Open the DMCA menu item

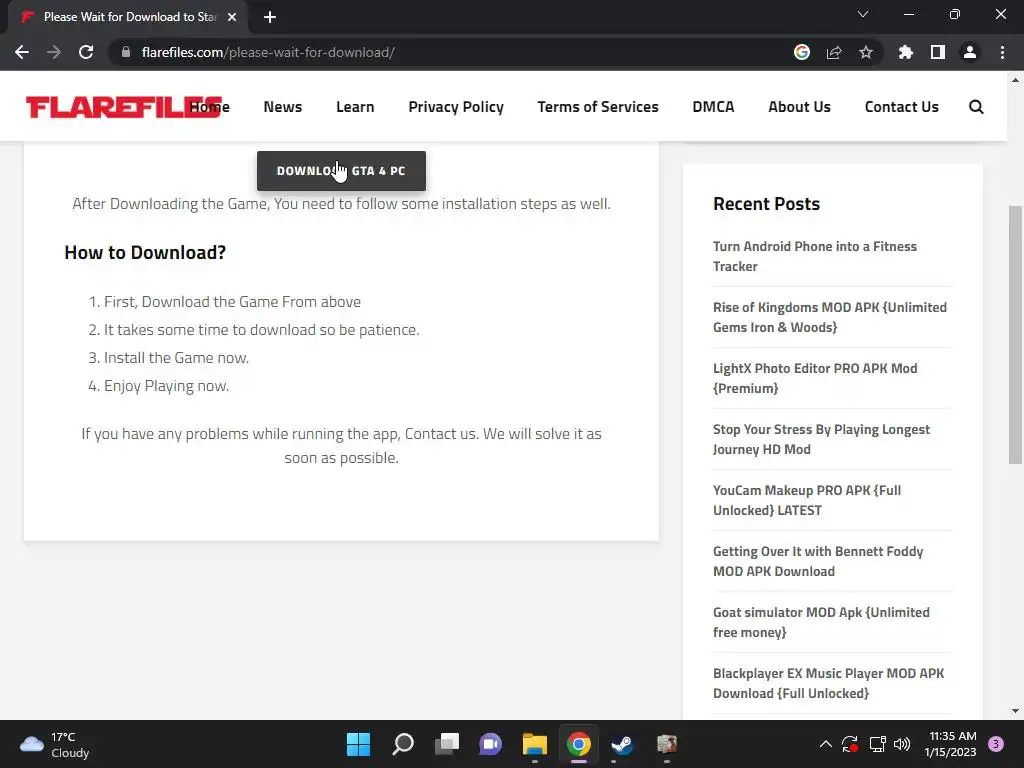[713, 106]
